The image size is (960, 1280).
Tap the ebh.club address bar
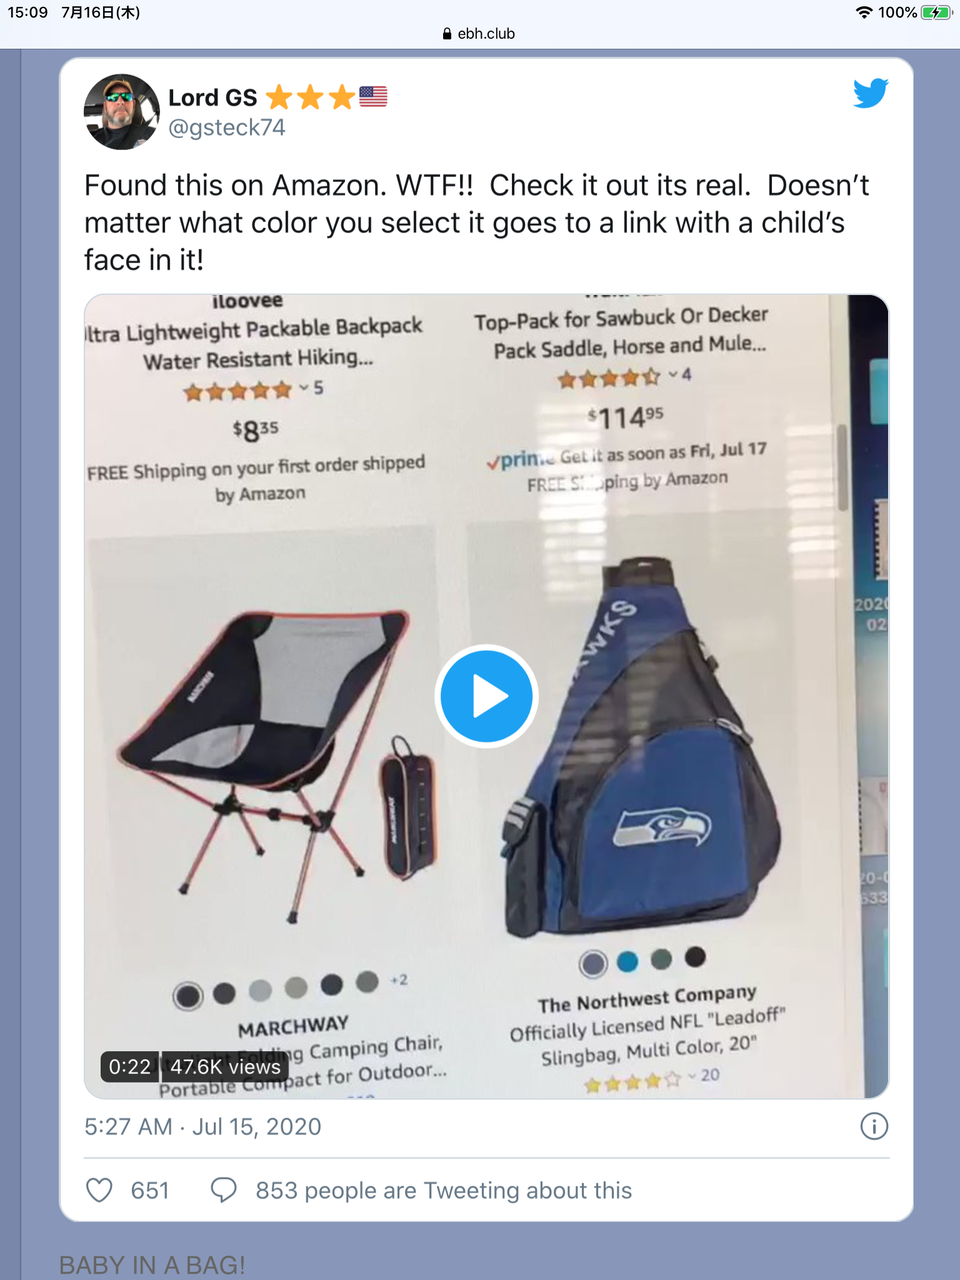click(x=479, y=33)
